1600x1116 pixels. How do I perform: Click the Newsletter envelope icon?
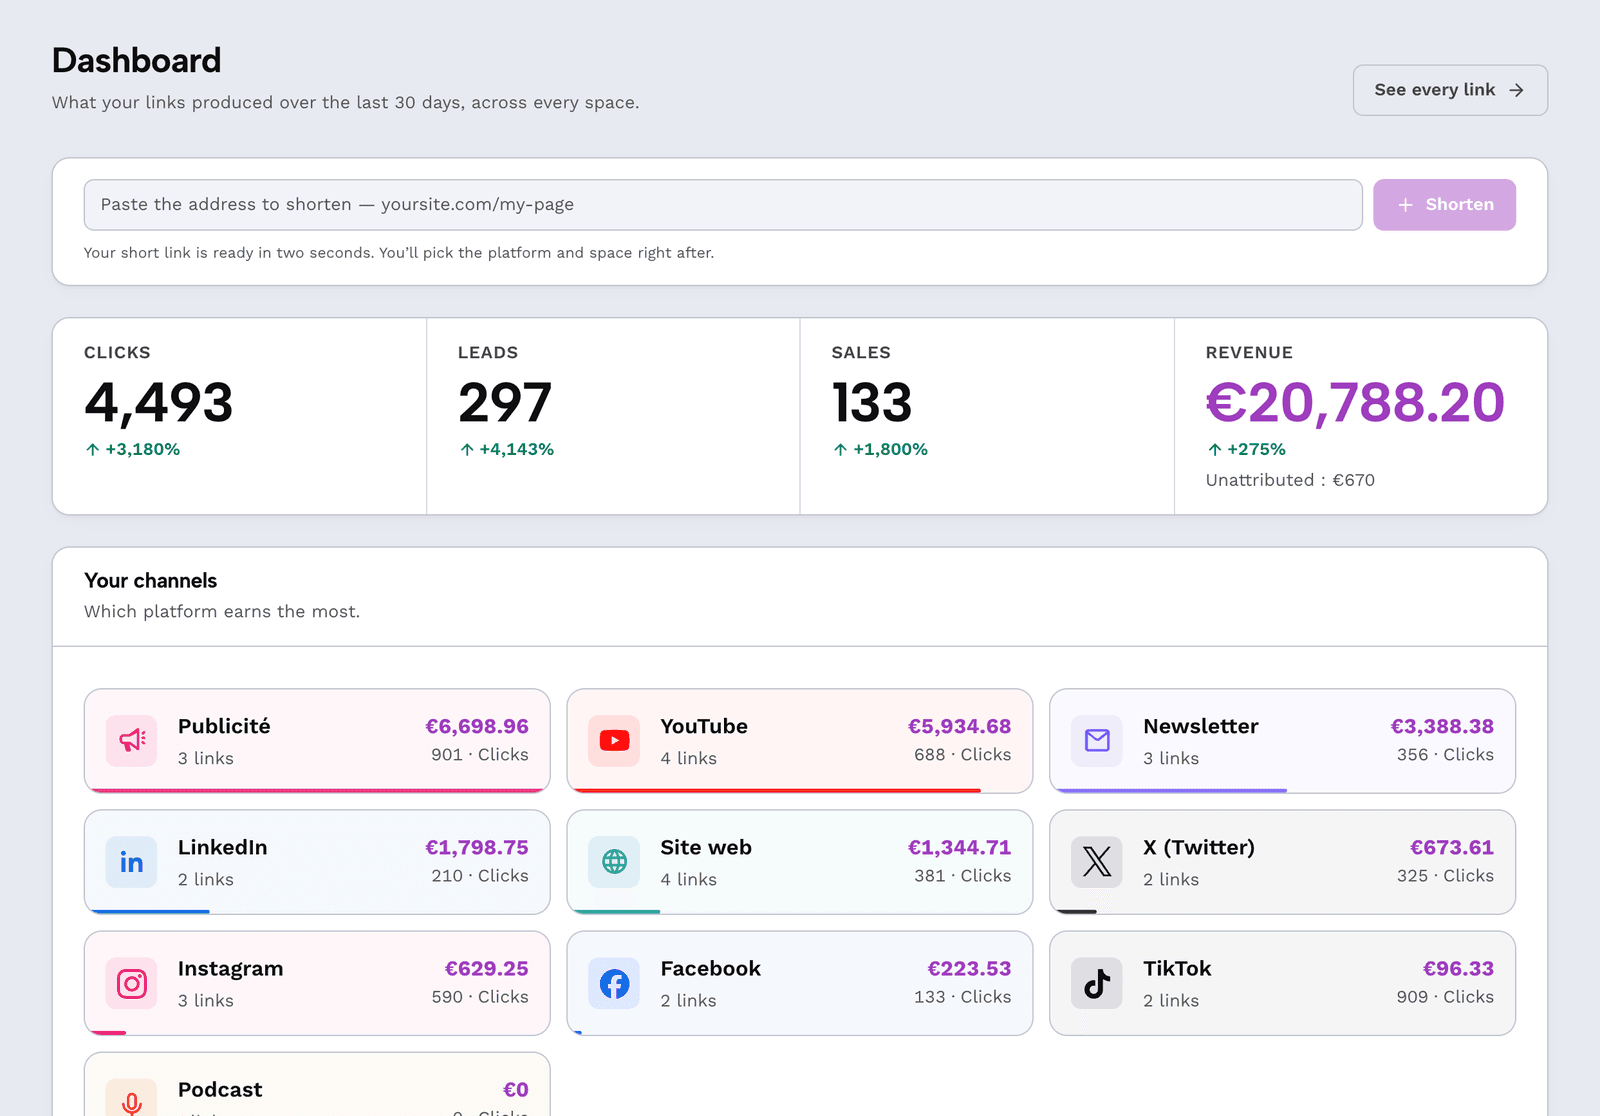point(1097,741)
